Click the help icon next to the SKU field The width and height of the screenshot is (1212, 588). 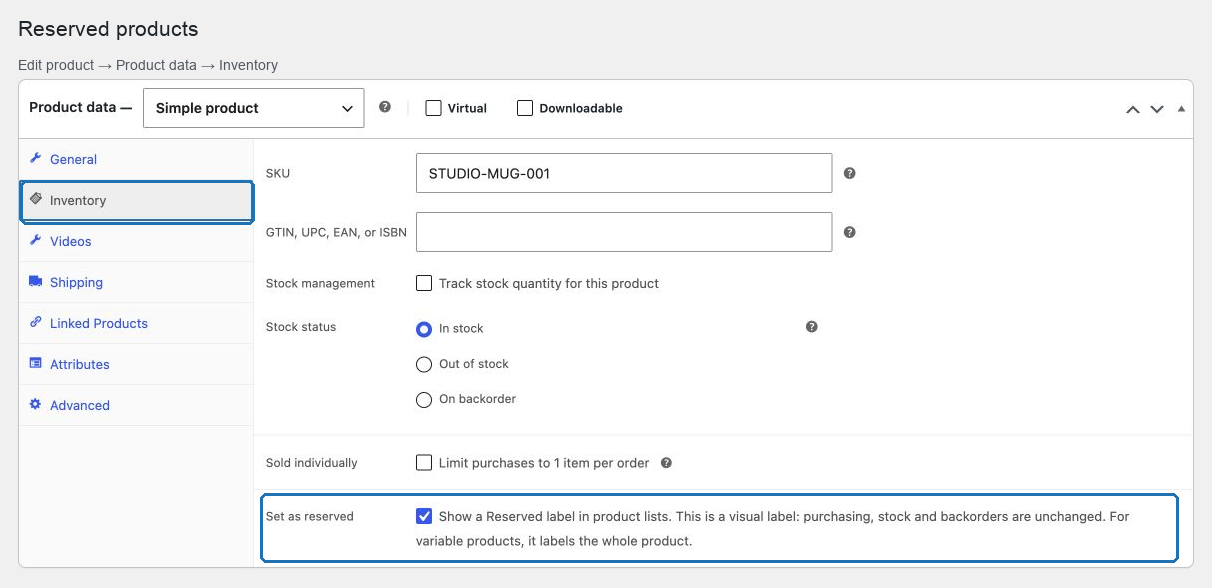coord(849,173)
